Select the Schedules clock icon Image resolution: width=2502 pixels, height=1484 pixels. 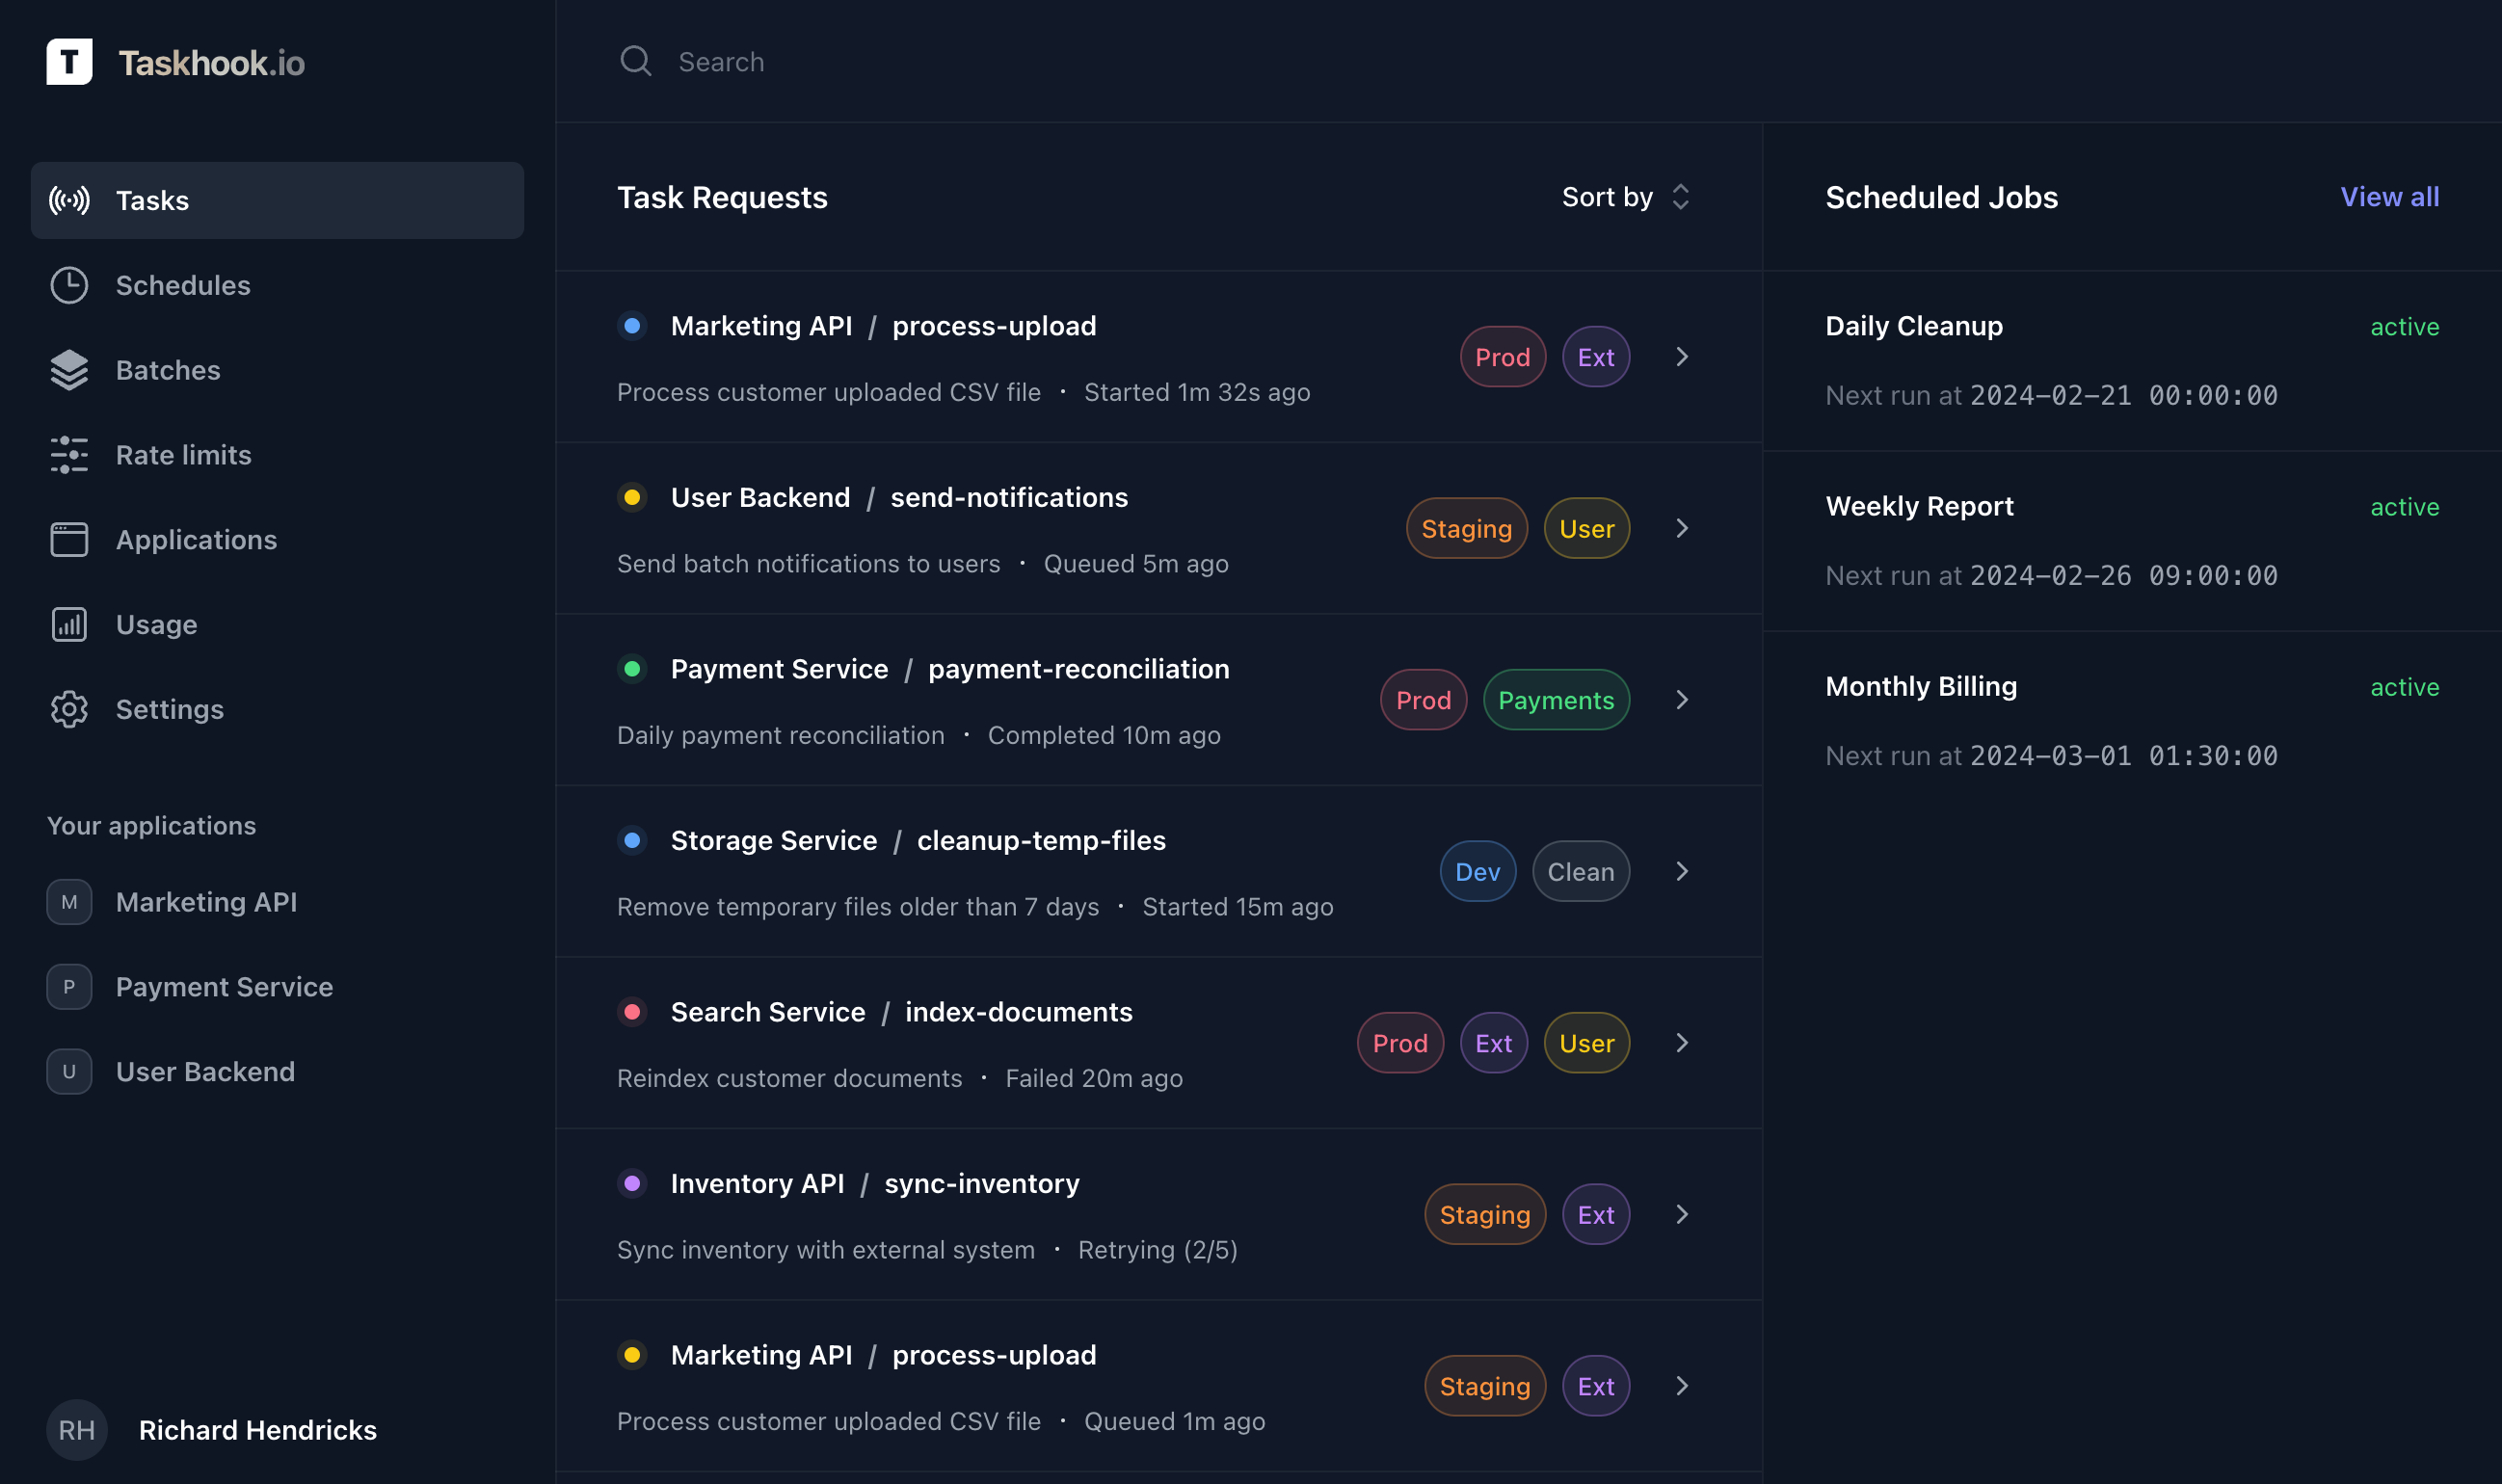[68, 285]
